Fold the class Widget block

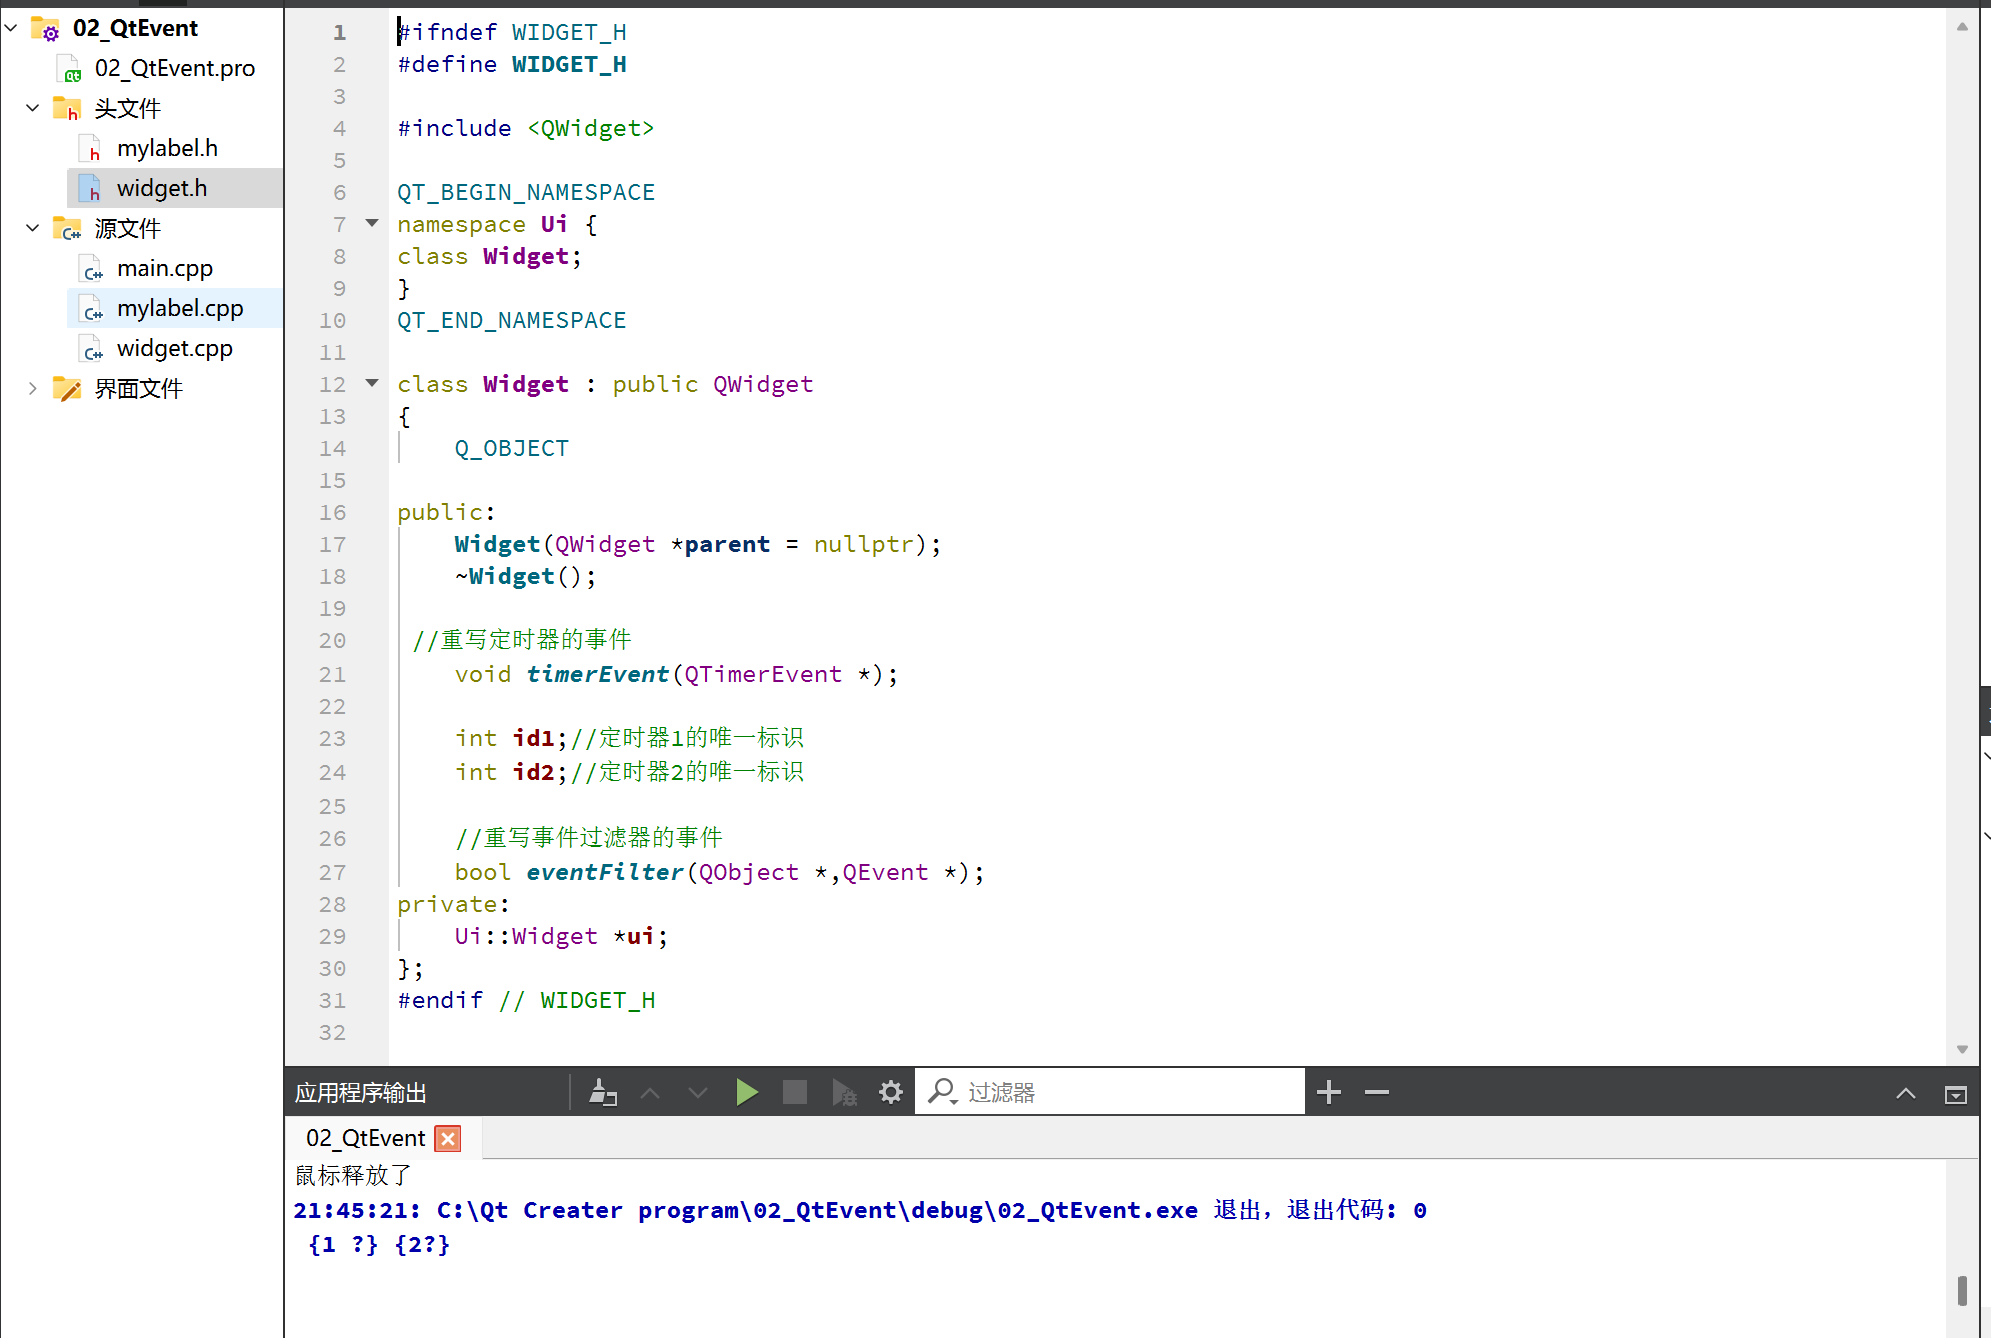372,383
